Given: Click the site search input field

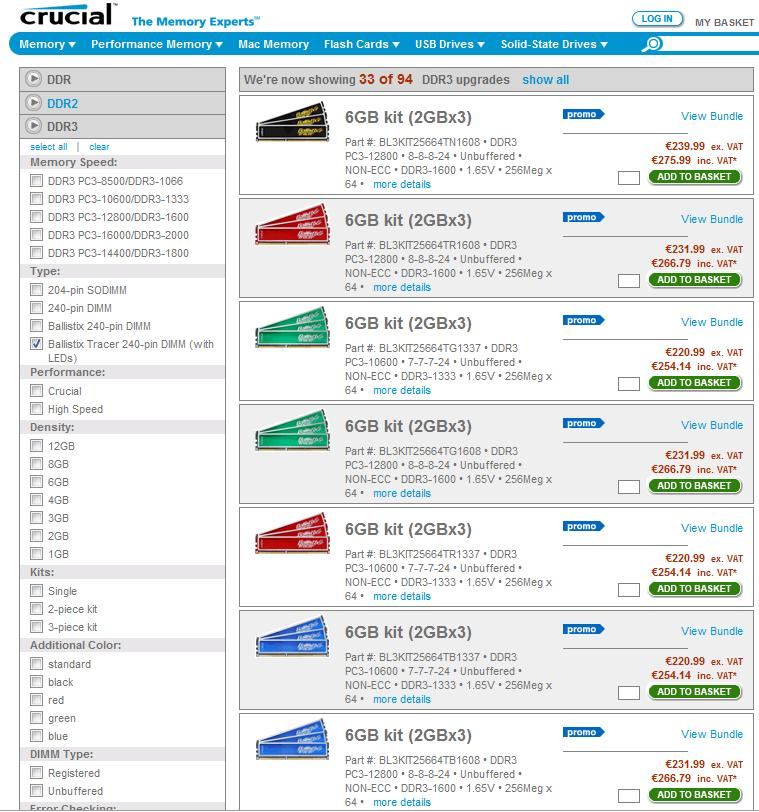Looking at the screenshot, I should [x=712, y=44].
